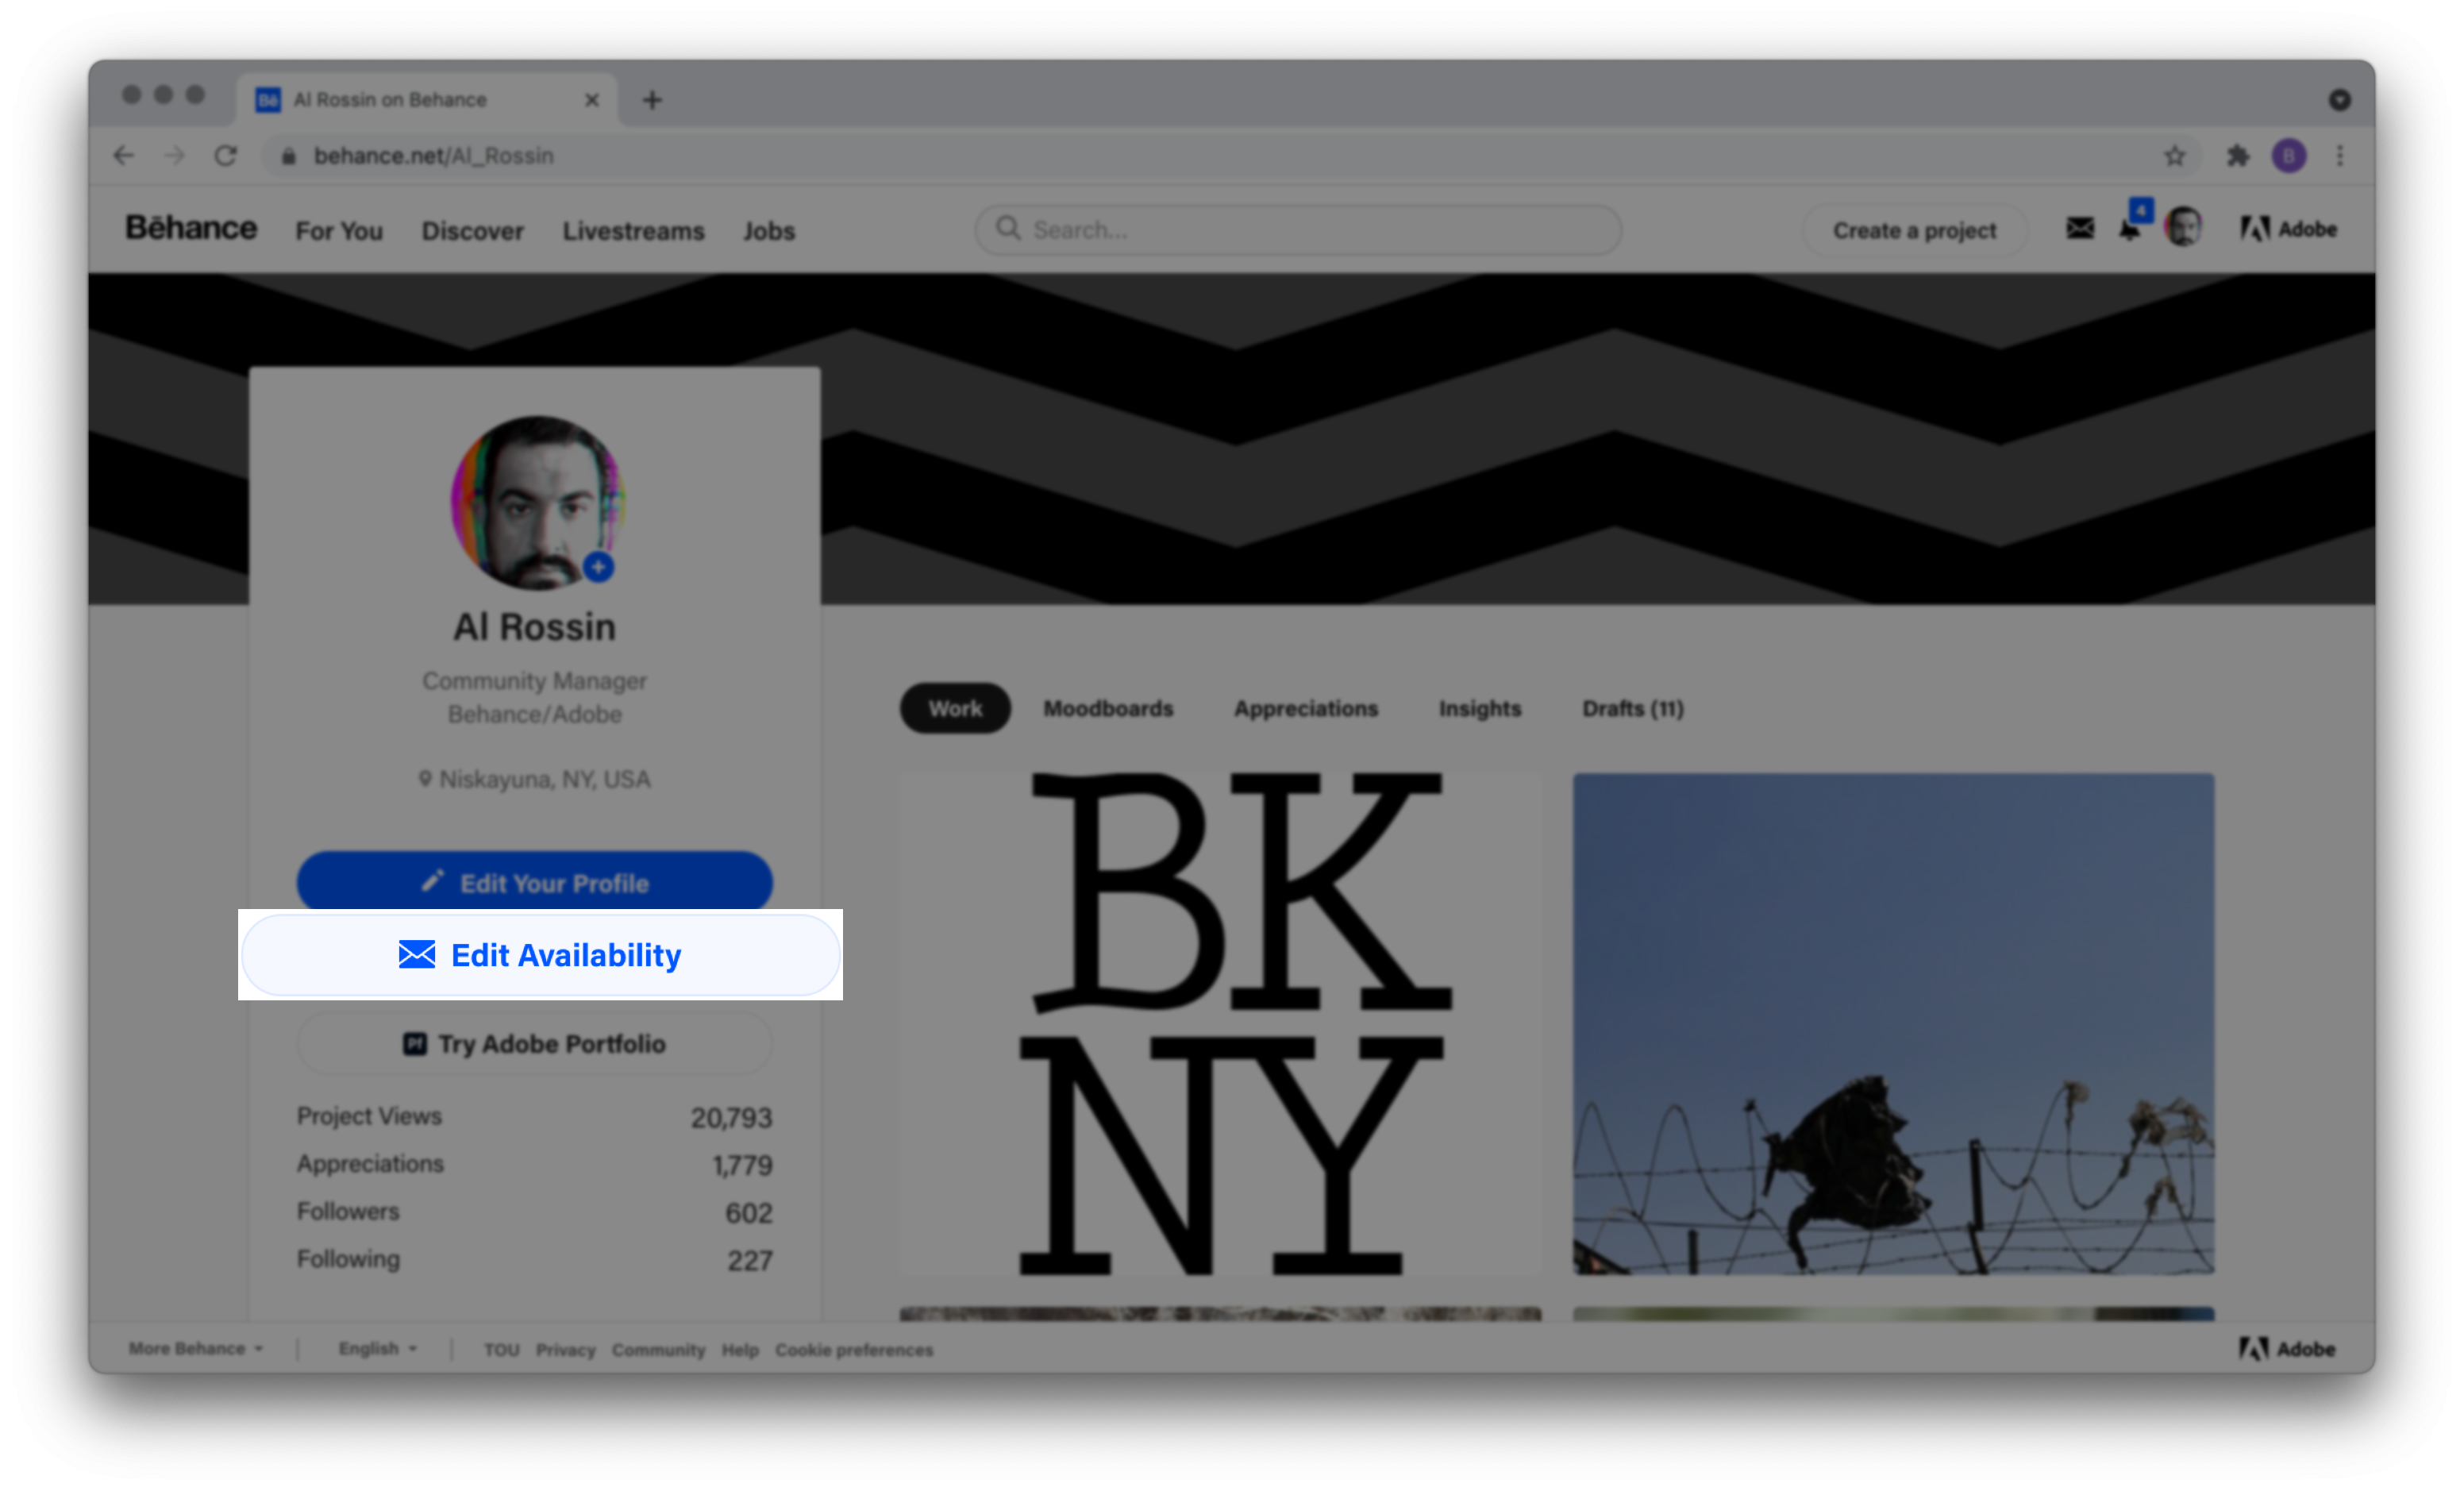Open the Community footer link
This screenshot has height=1491, width=2464.
[x=658, y=1350]
